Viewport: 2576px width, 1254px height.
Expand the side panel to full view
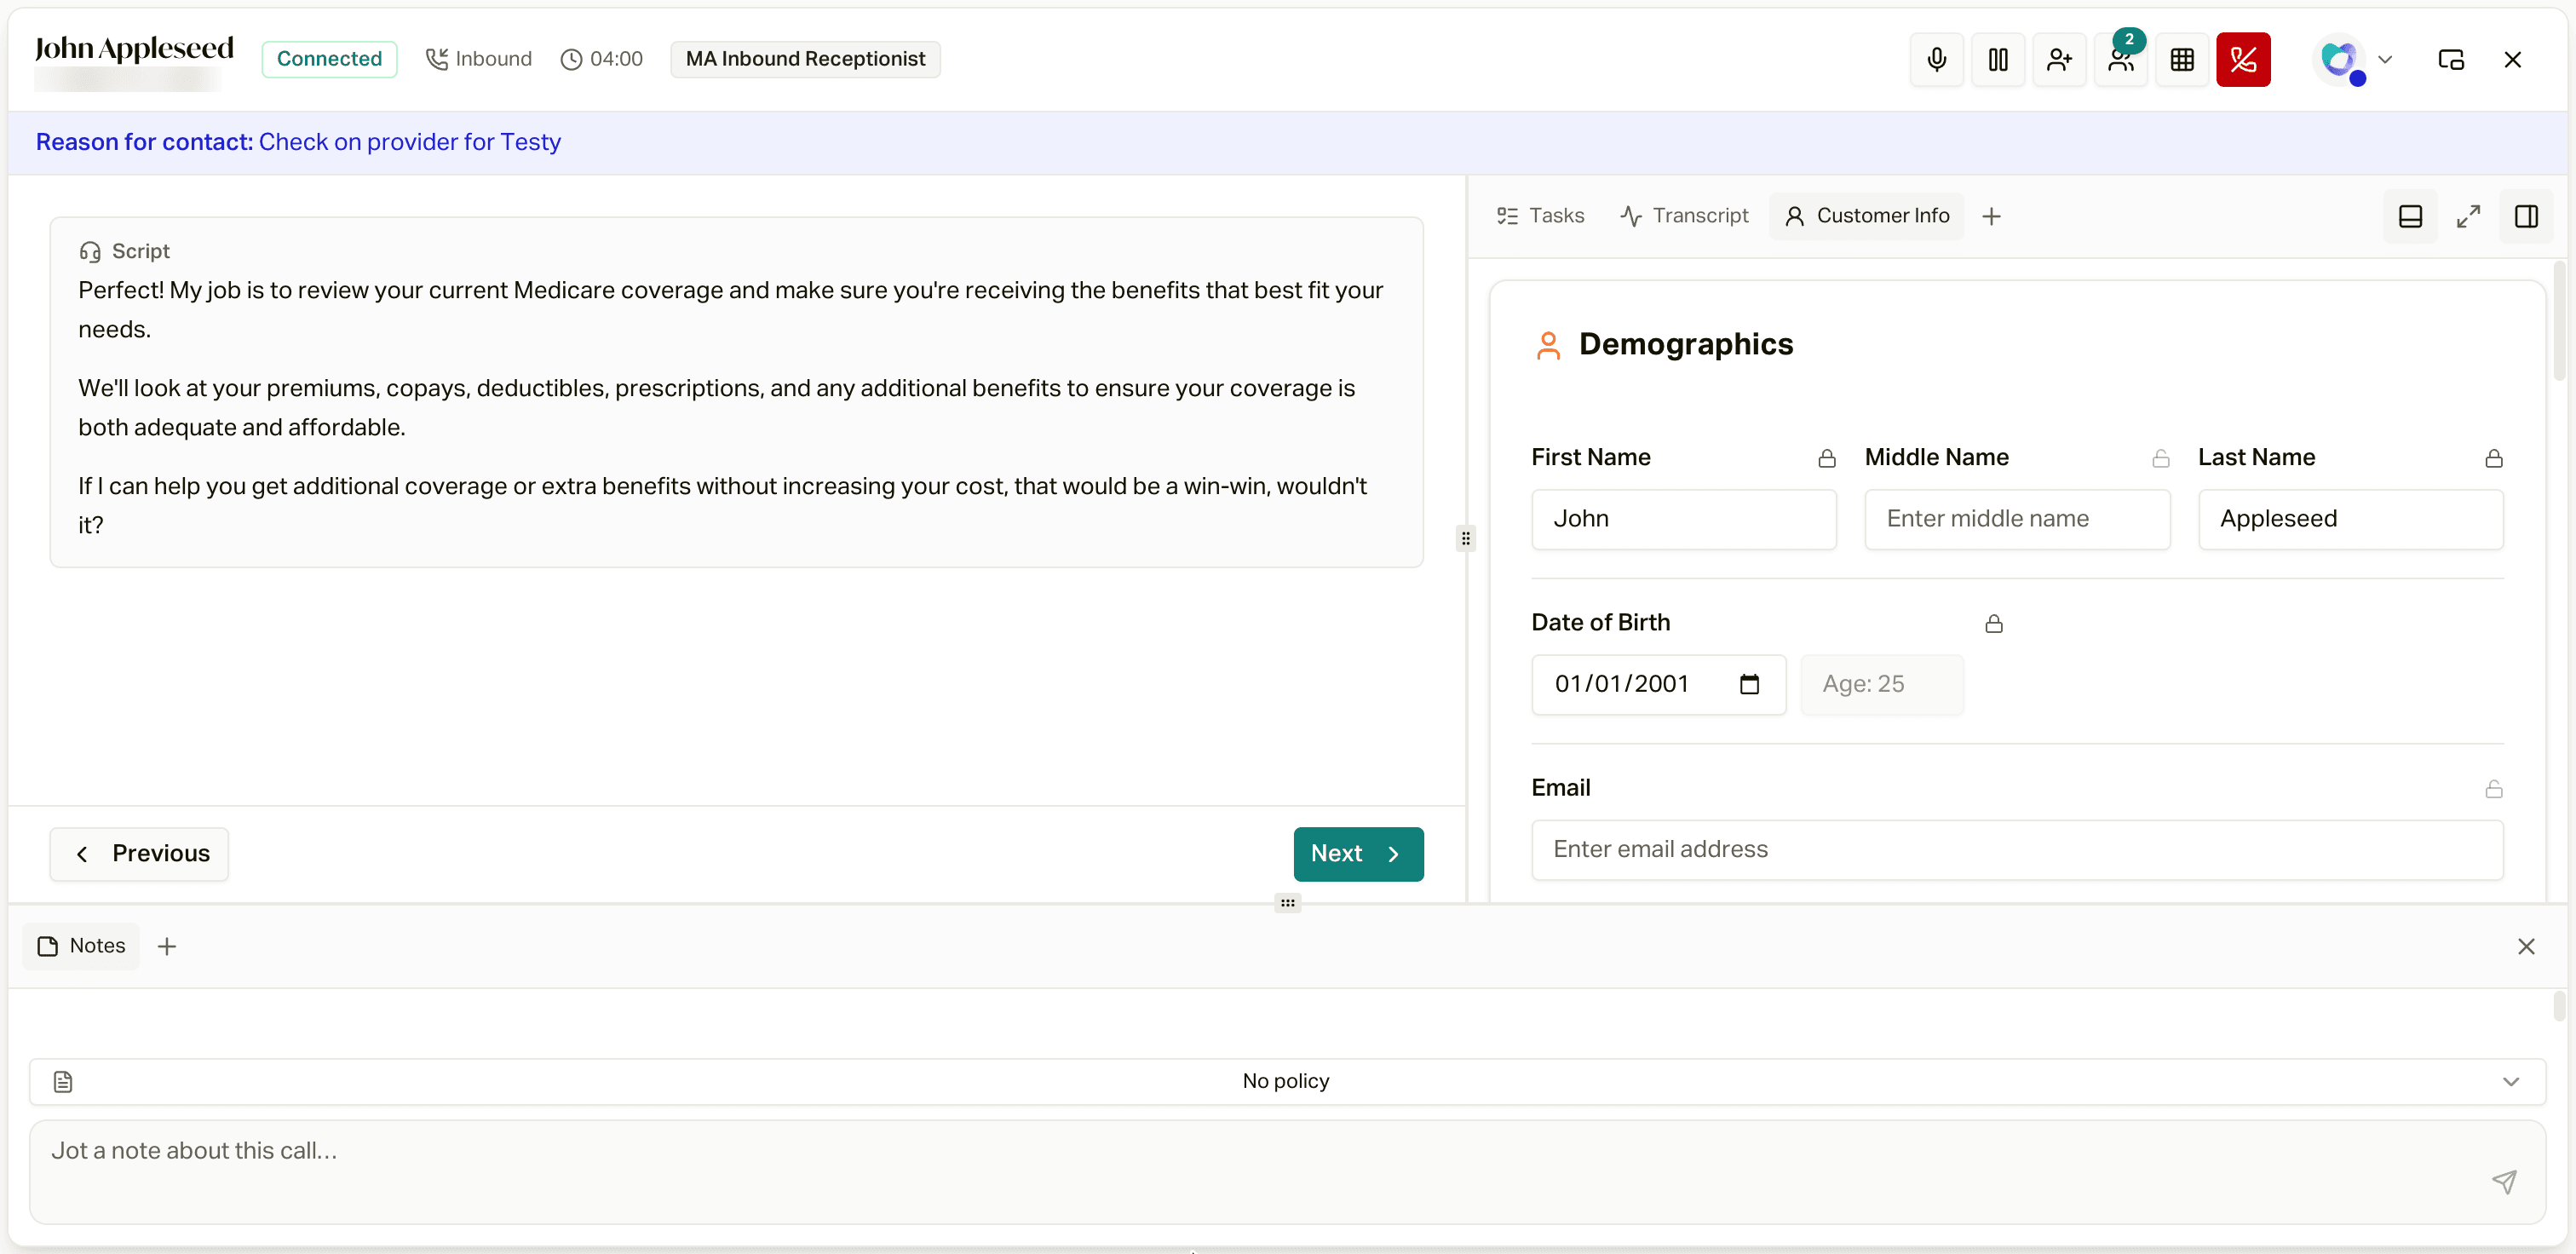(2468, 216)
